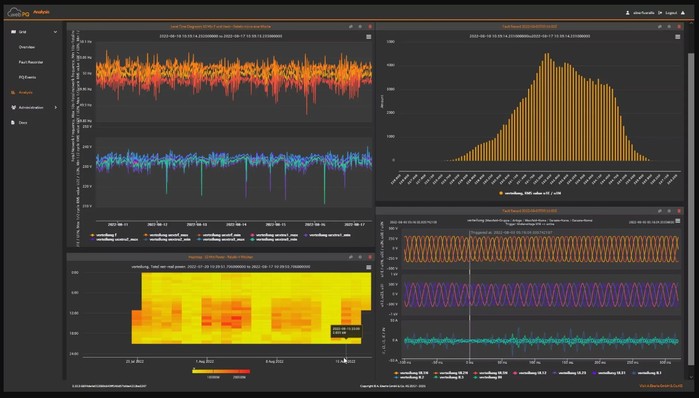Open the PQ Events page in sidebar
The width and height of the screenshot is (699, 398).
coord(27,77)
